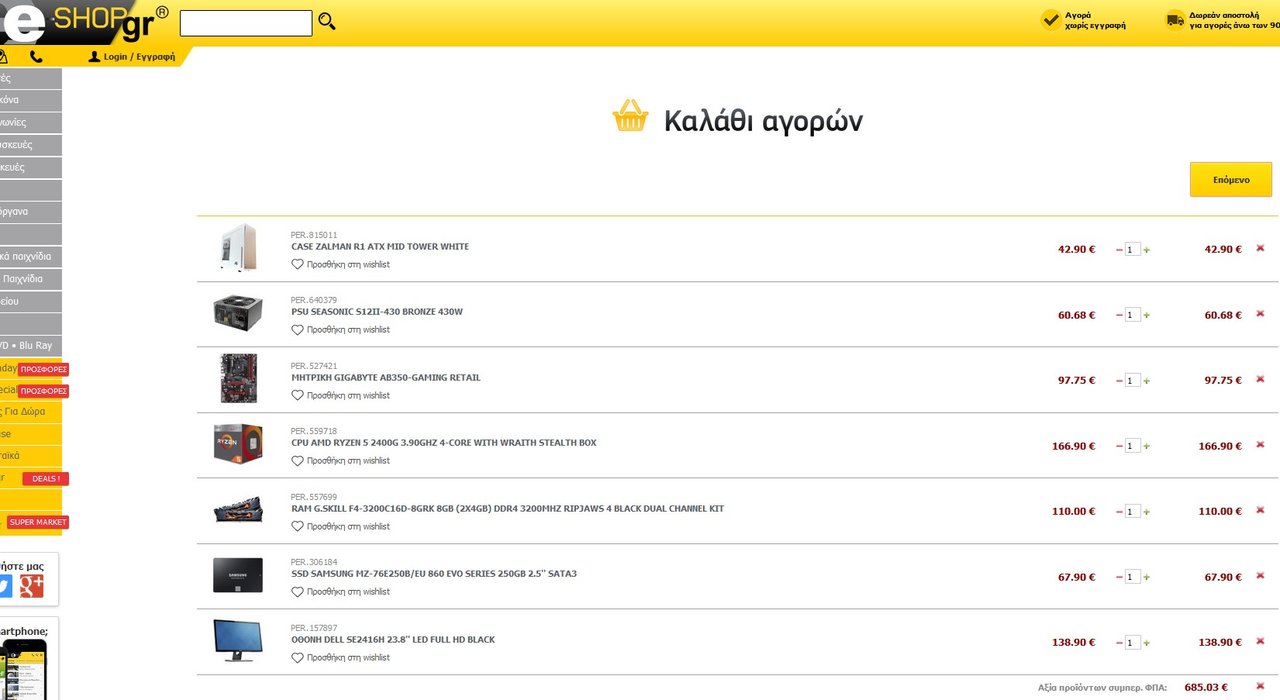1280x700 pixels.
Task: Click the phone contact icon
Action: 37,57
